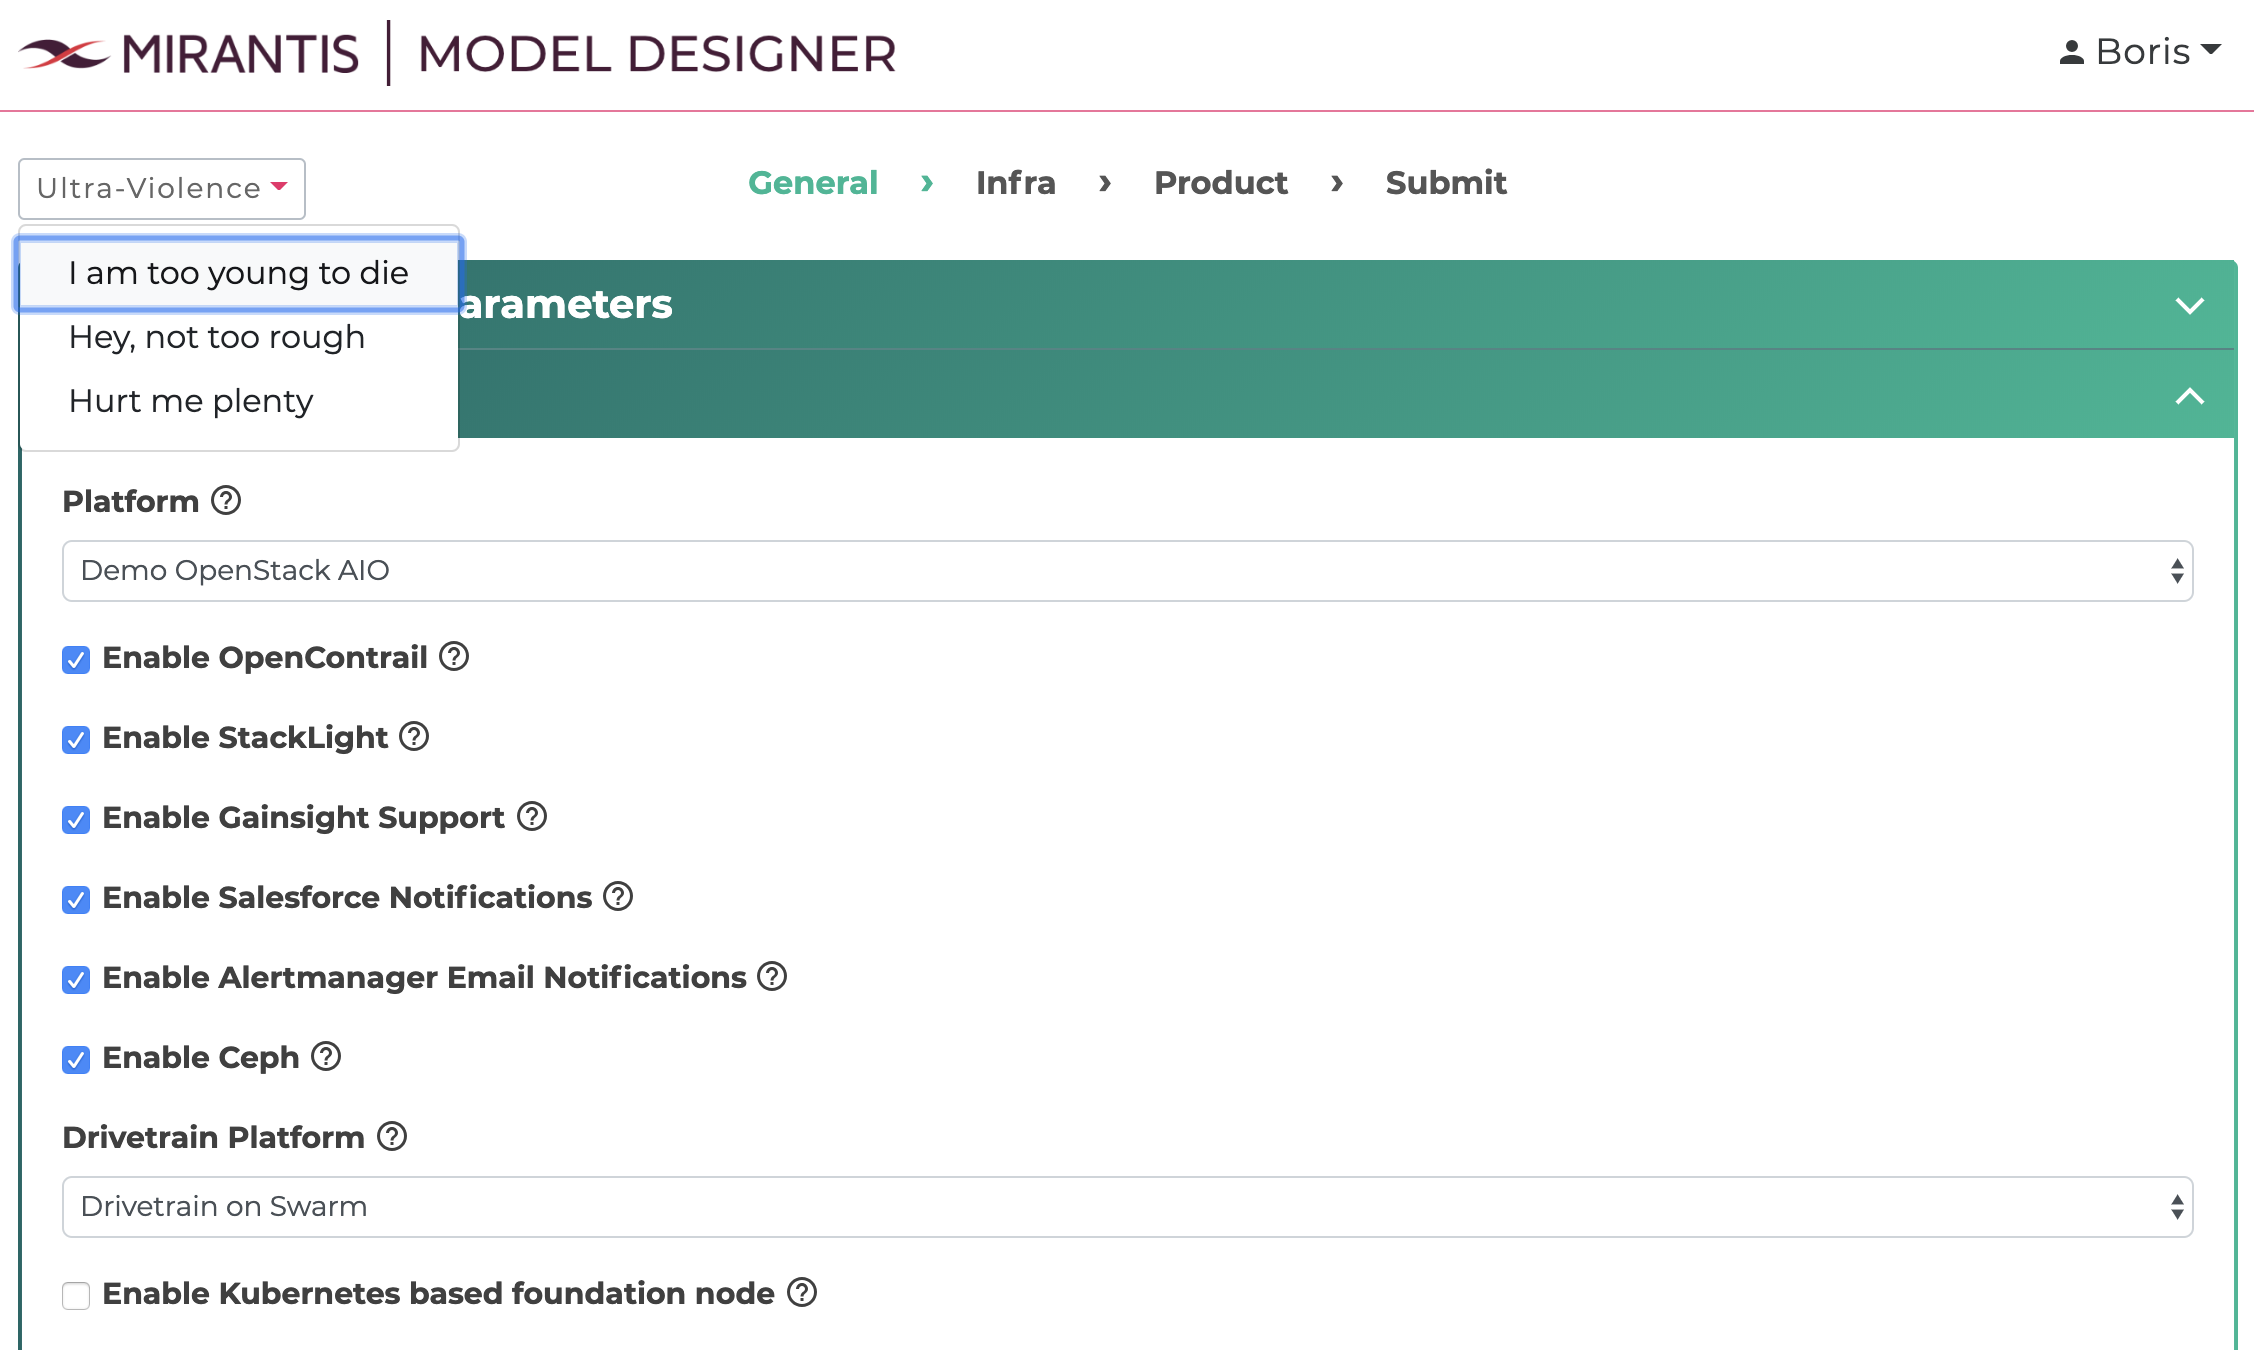Uncheck Enable Salesforce Notifications
Image resolution: width=2254 pixels, height=1350 pixels.
point(76,899)
